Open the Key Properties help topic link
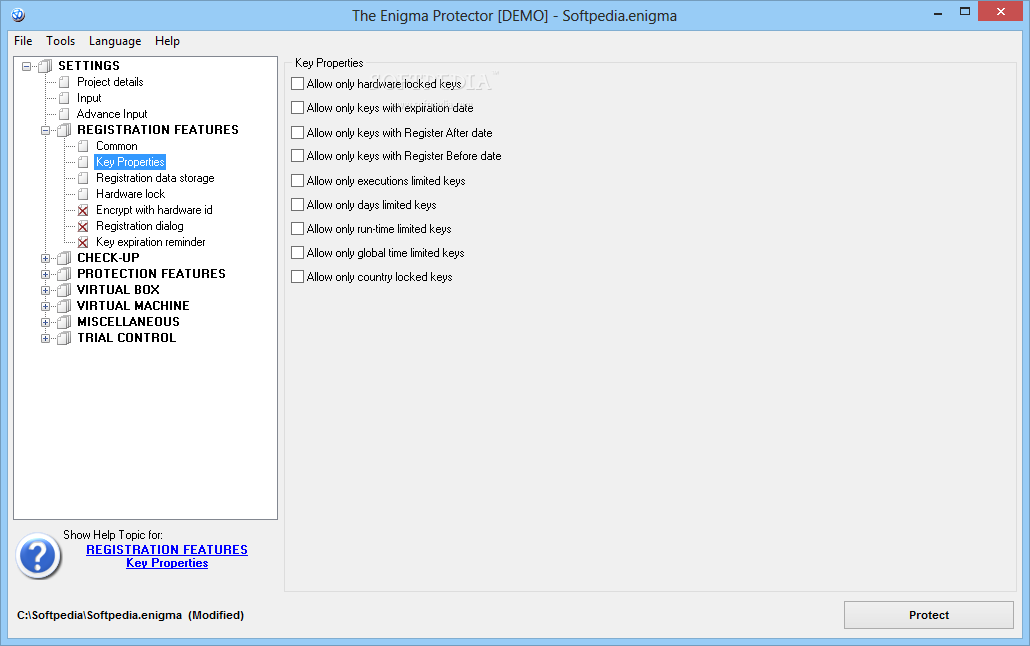 (x=167, y=563)
